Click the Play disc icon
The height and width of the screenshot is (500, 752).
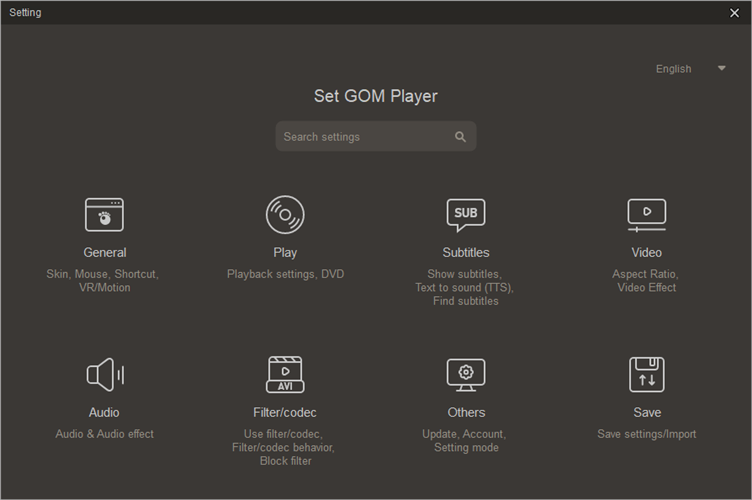285,215
